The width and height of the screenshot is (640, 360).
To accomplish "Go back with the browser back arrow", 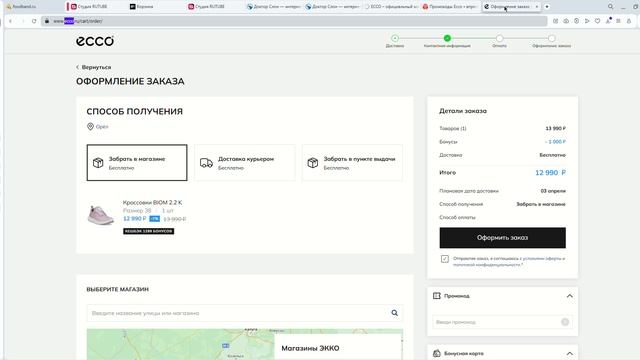I will [x=11, y=21].
